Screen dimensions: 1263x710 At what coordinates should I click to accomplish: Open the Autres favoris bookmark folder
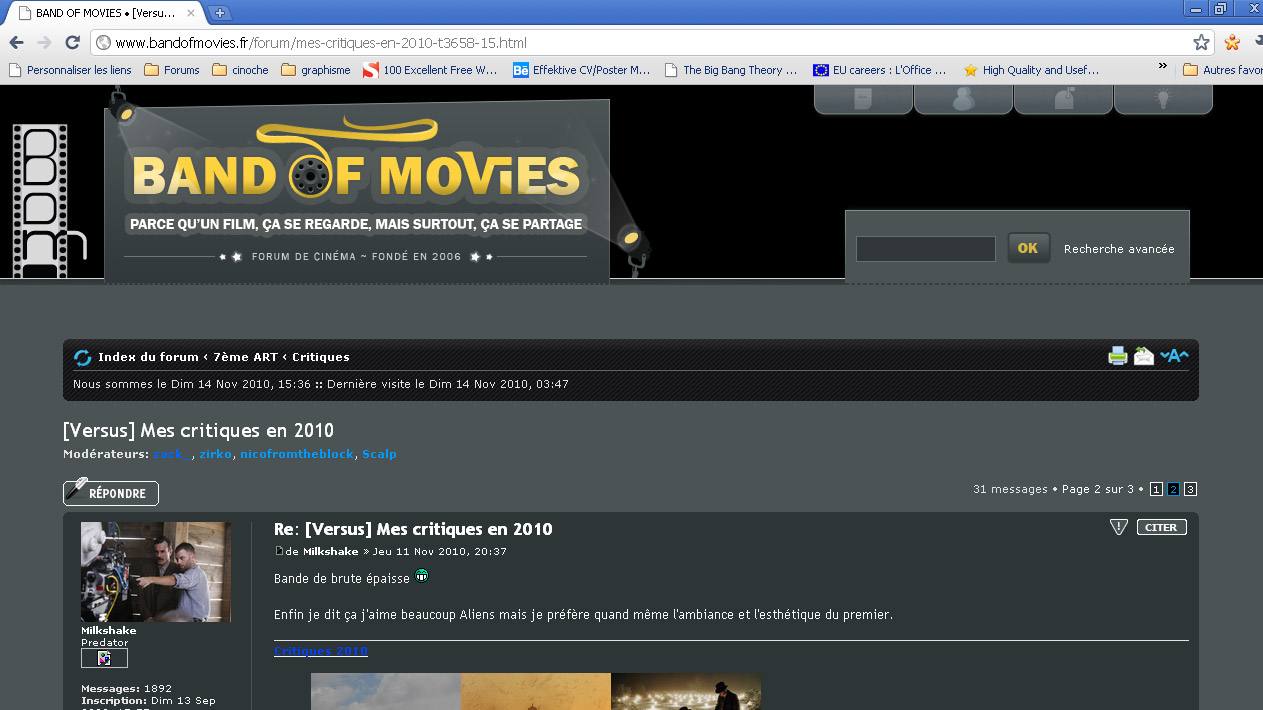(1222, 70)
